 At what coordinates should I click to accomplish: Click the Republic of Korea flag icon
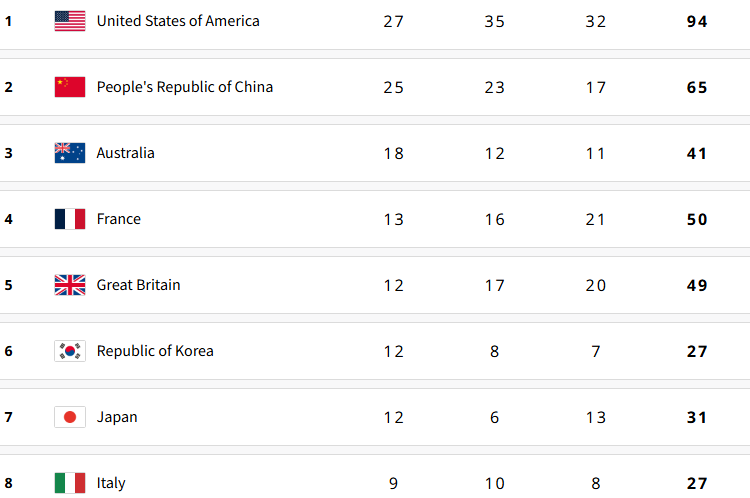[70, 351]
